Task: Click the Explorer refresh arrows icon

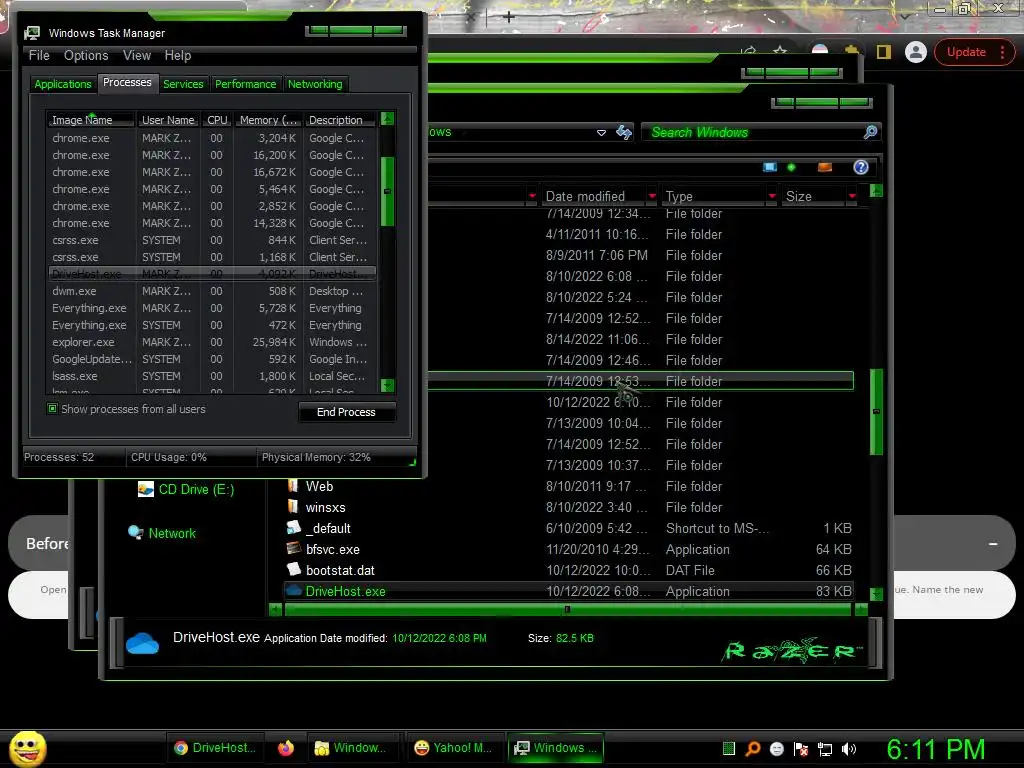Action: [x=624, y=133]
